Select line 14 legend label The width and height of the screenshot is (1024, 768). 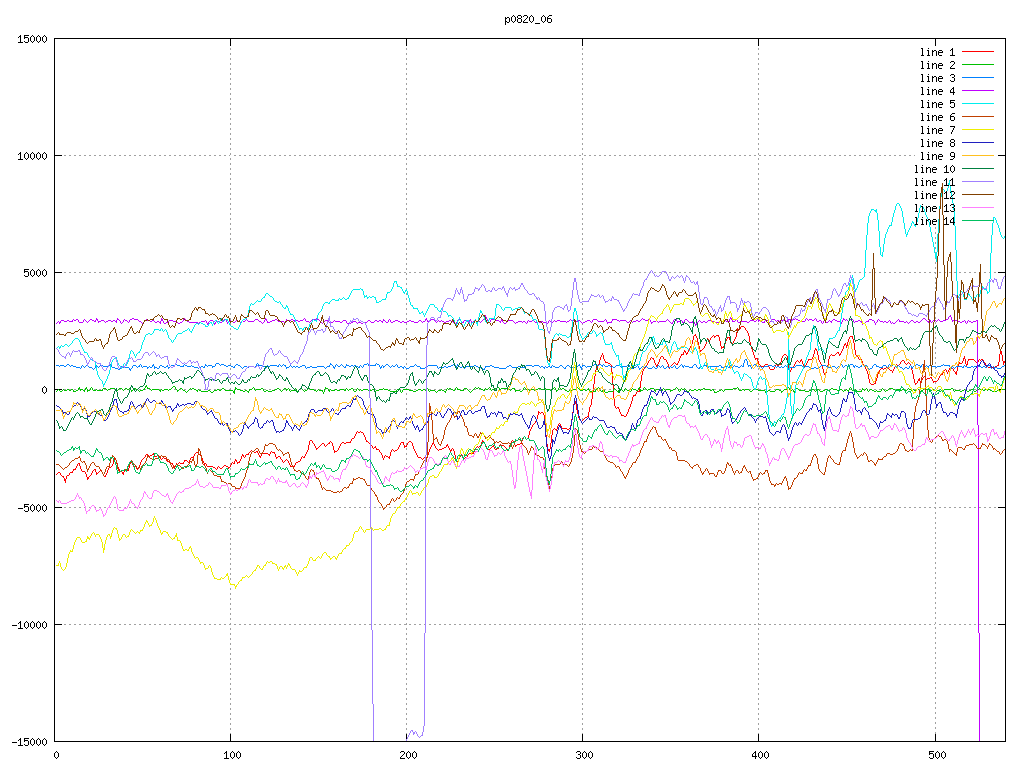pos(934,221)
